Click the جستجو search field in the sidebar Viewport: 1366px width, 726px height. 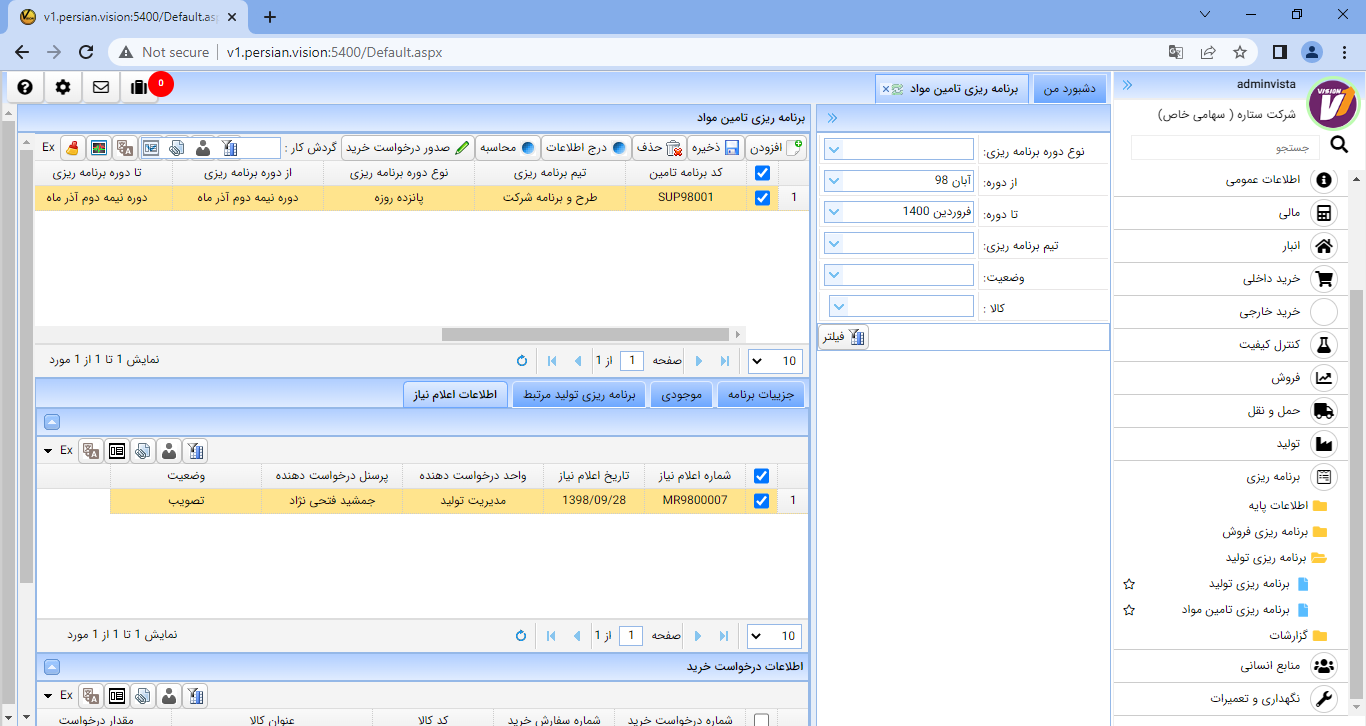click(1226, 147)
